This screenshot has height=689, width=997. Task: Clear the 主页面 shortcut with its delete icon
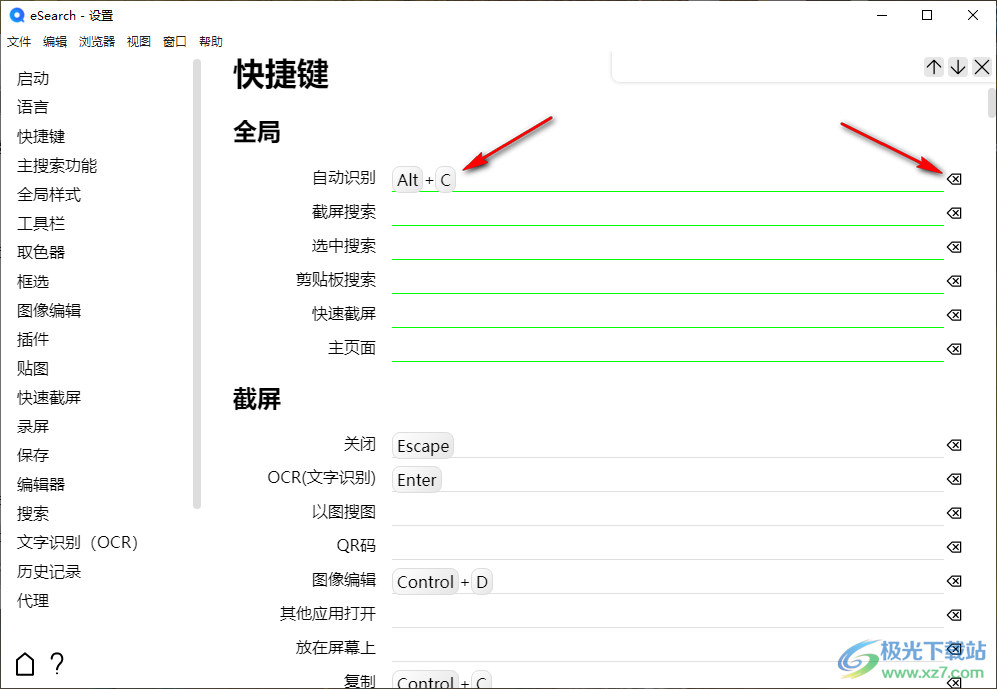click(x=954, y=349)
